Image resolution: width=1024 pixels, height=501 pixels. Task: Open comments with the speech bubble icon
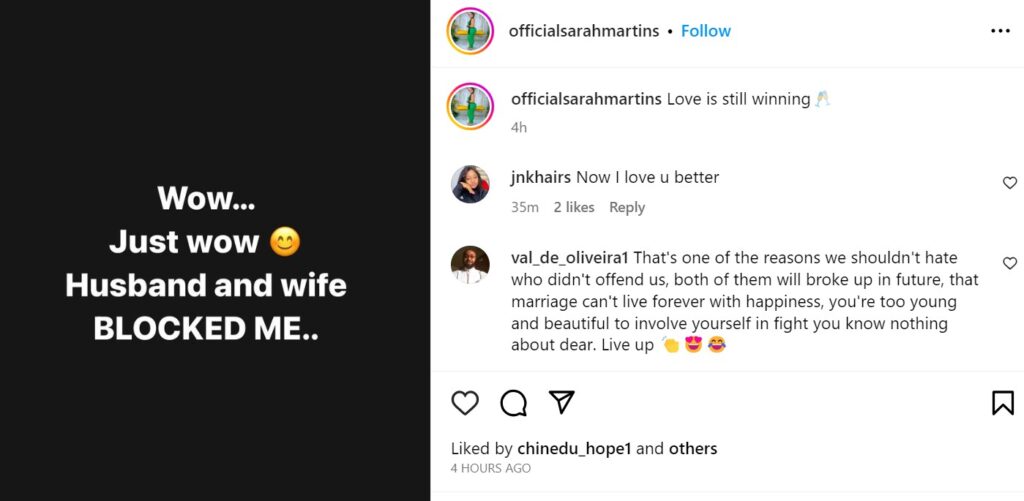click(x=513, y=402)
